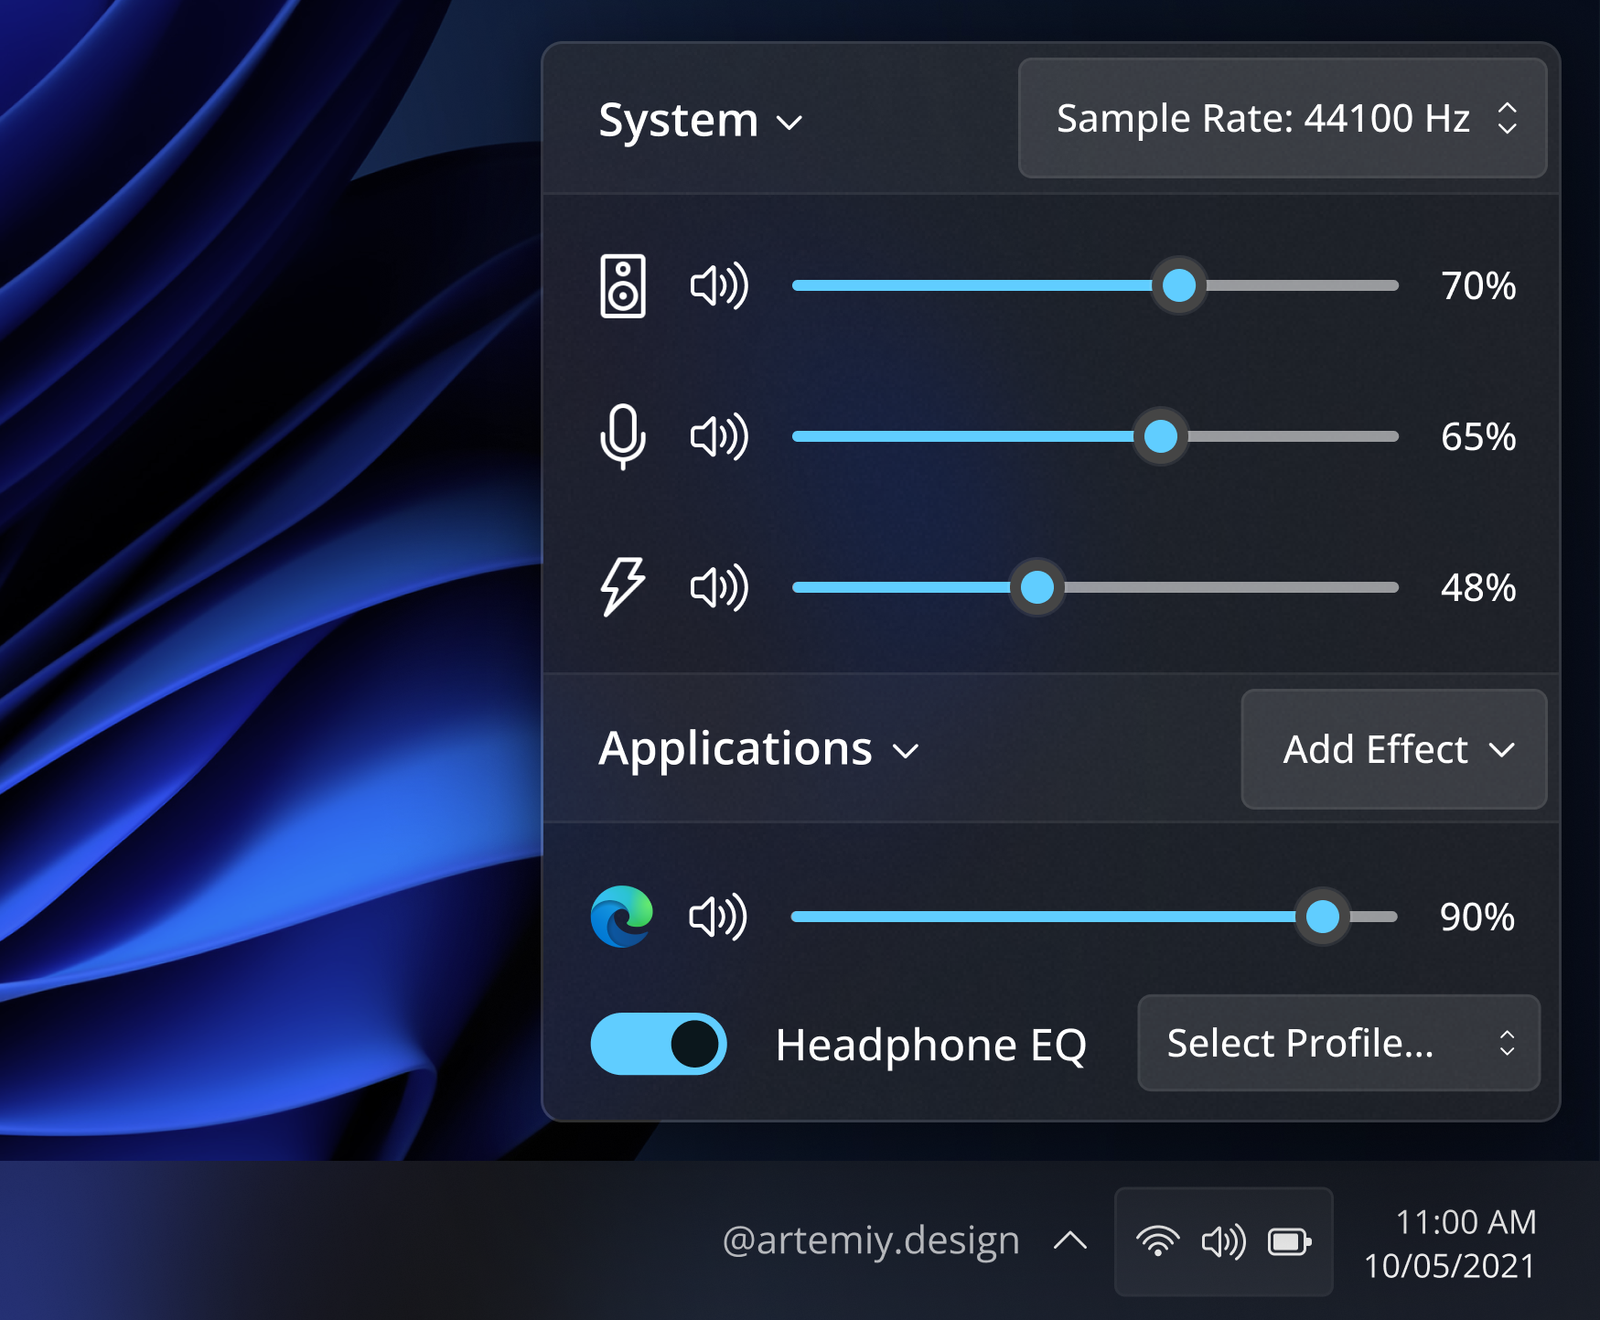The height and width of the screenshot is (1320, 1600).
Task: Click the Microsoft Edge app icon
Action: (621, 916)
